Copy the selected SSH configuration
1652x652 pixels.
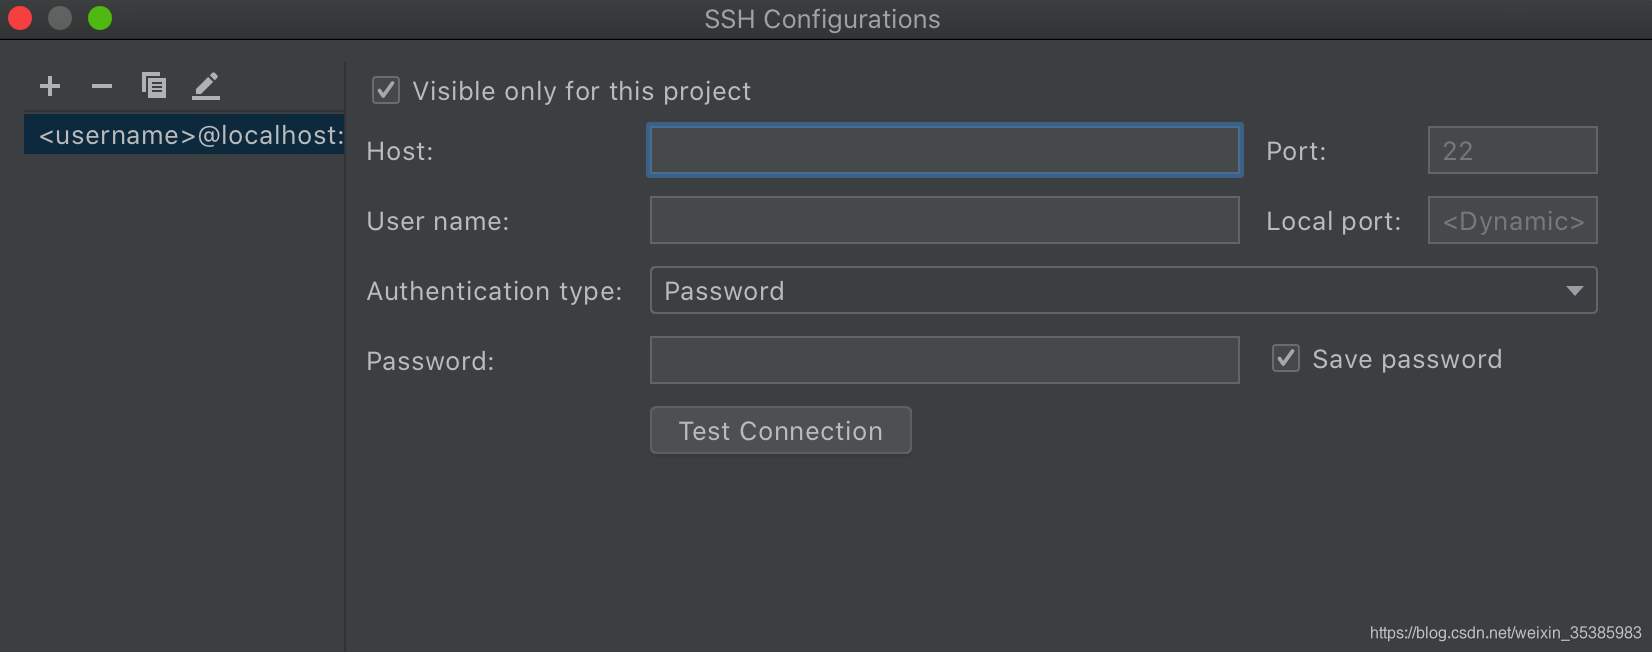tap(154, 86)
